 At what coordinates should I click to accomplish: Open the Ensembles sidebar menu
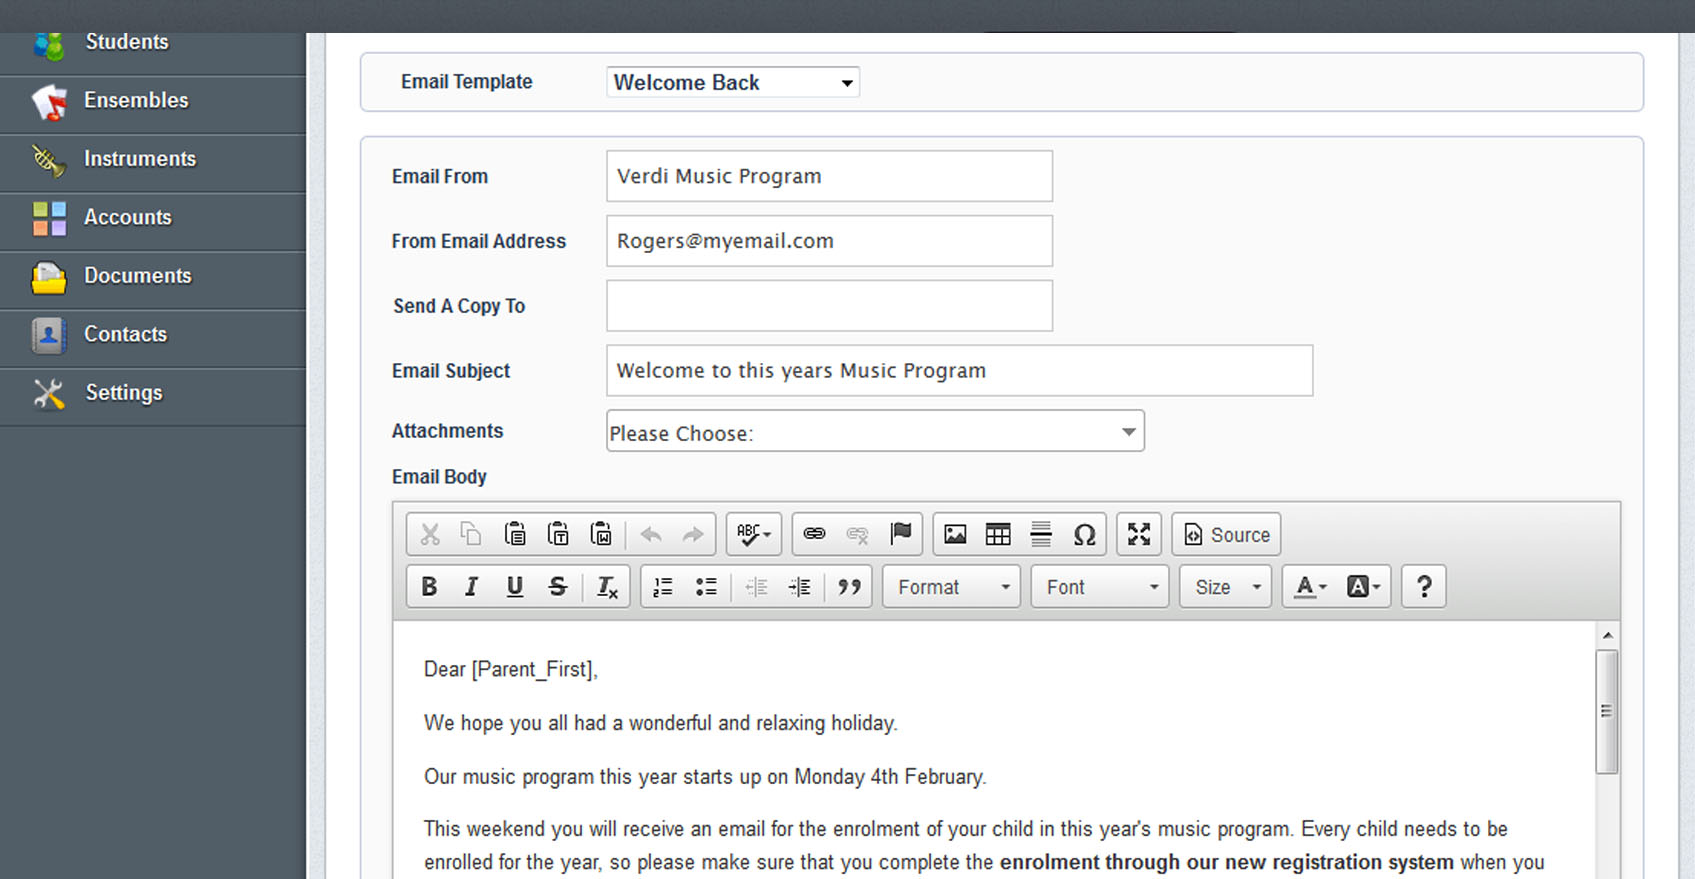tap(136, 101)
